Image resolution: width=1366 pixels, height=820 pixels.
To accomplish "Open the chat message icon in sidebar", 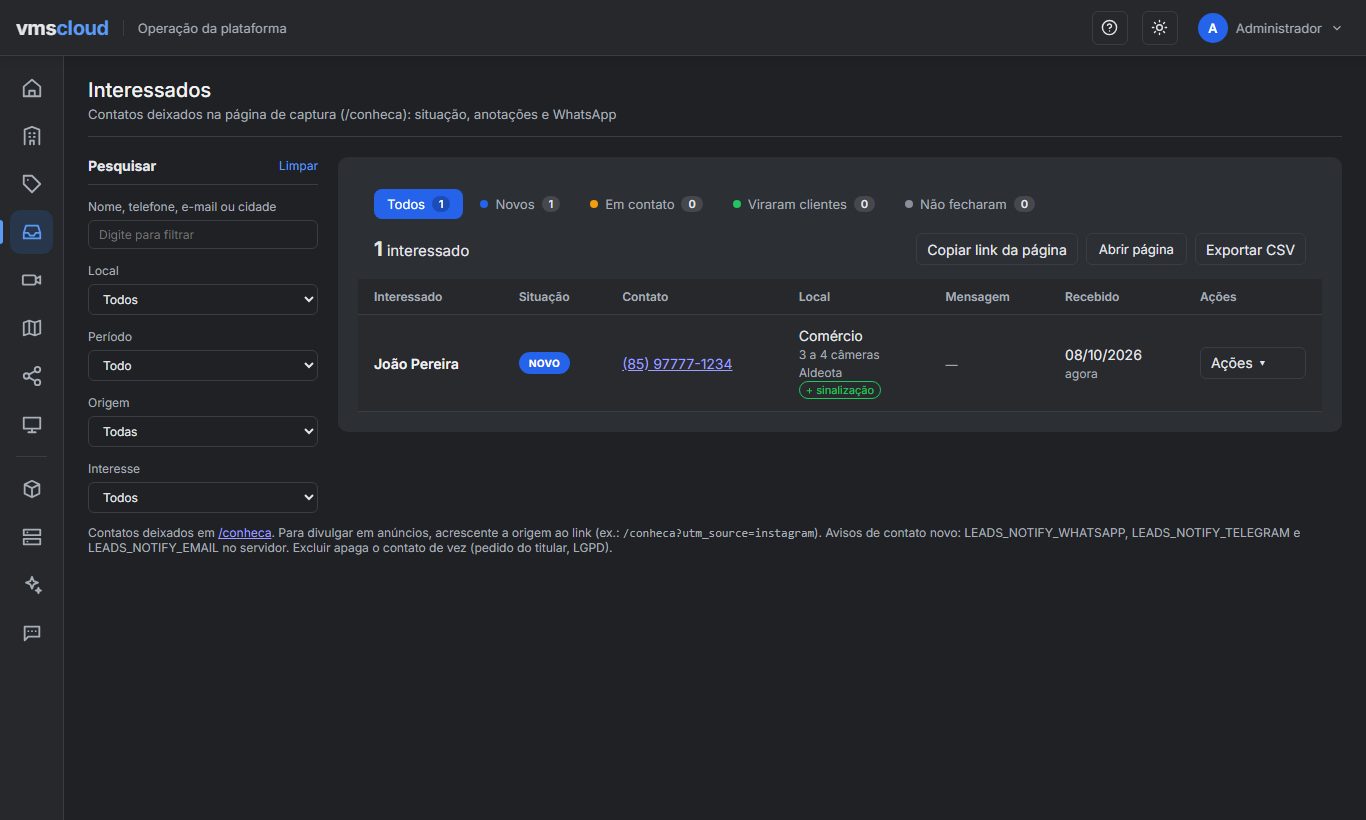I will [x=32, y=633].
